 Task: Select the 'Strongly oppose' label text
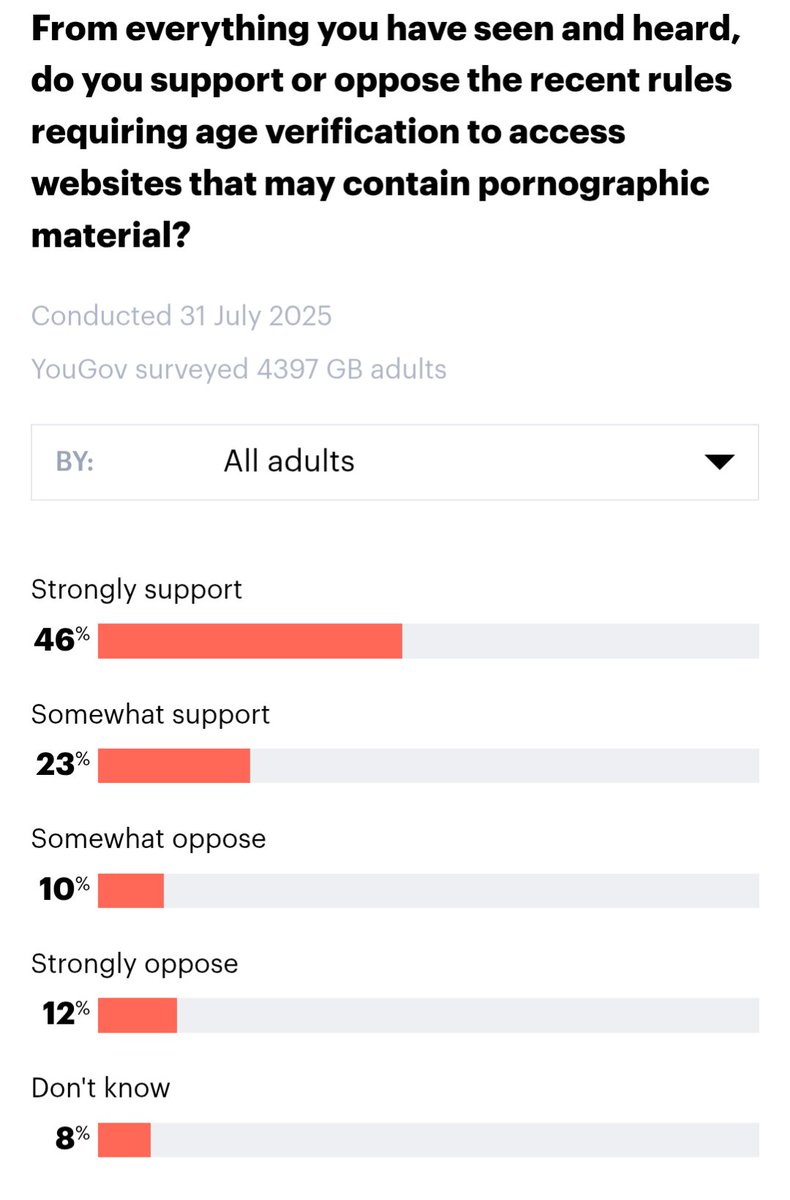pos(135,964)
